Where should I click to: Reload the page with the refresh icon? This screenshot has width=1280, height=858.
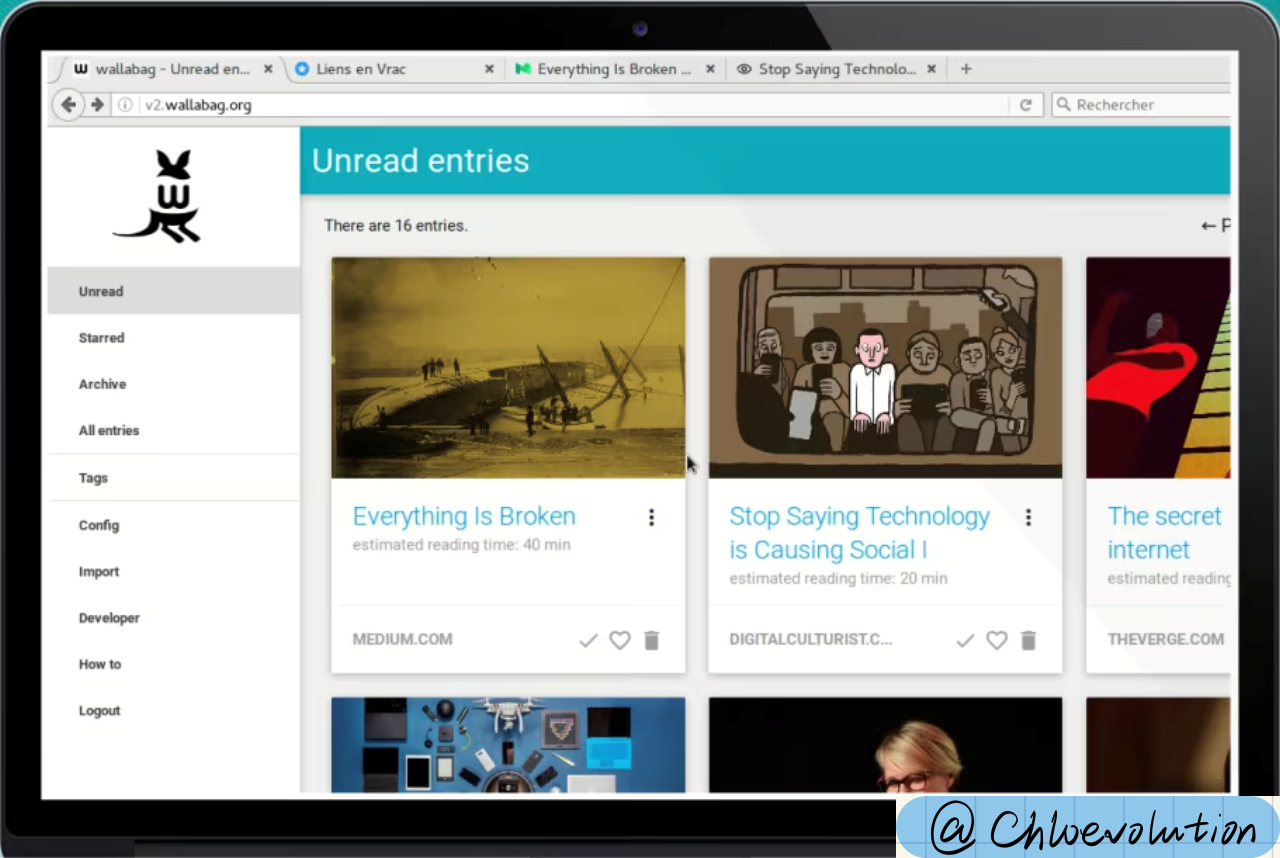pyautogui.click(x=1025, y=105)
